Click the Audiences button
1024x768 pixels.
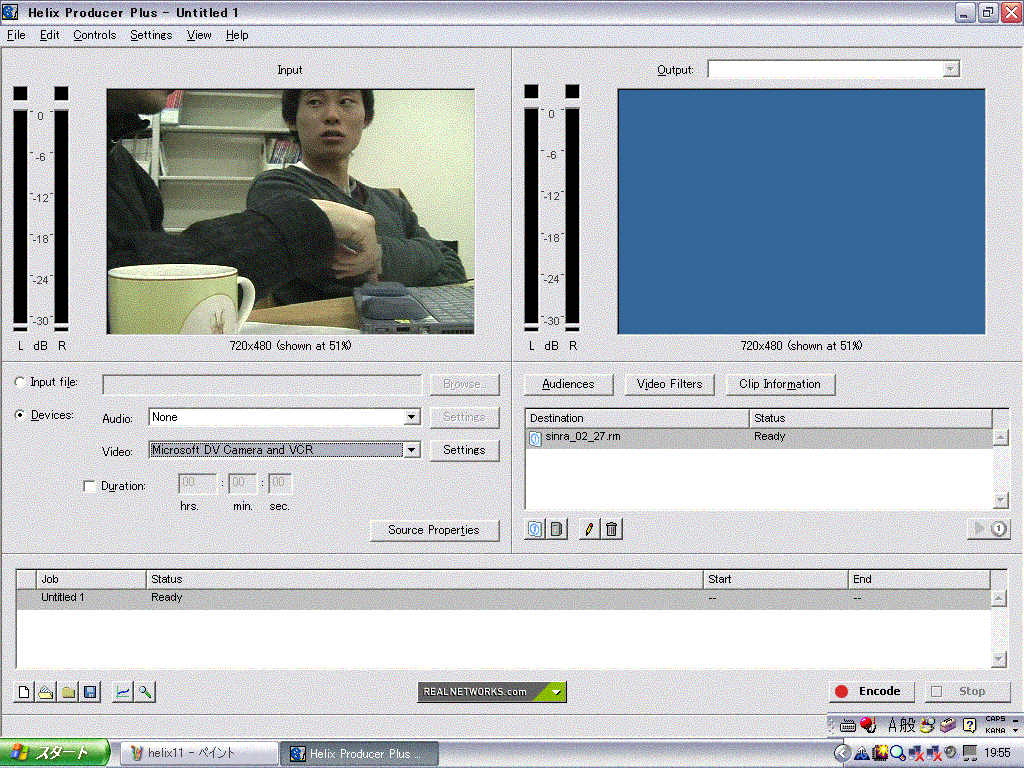(x=568, y=384)
